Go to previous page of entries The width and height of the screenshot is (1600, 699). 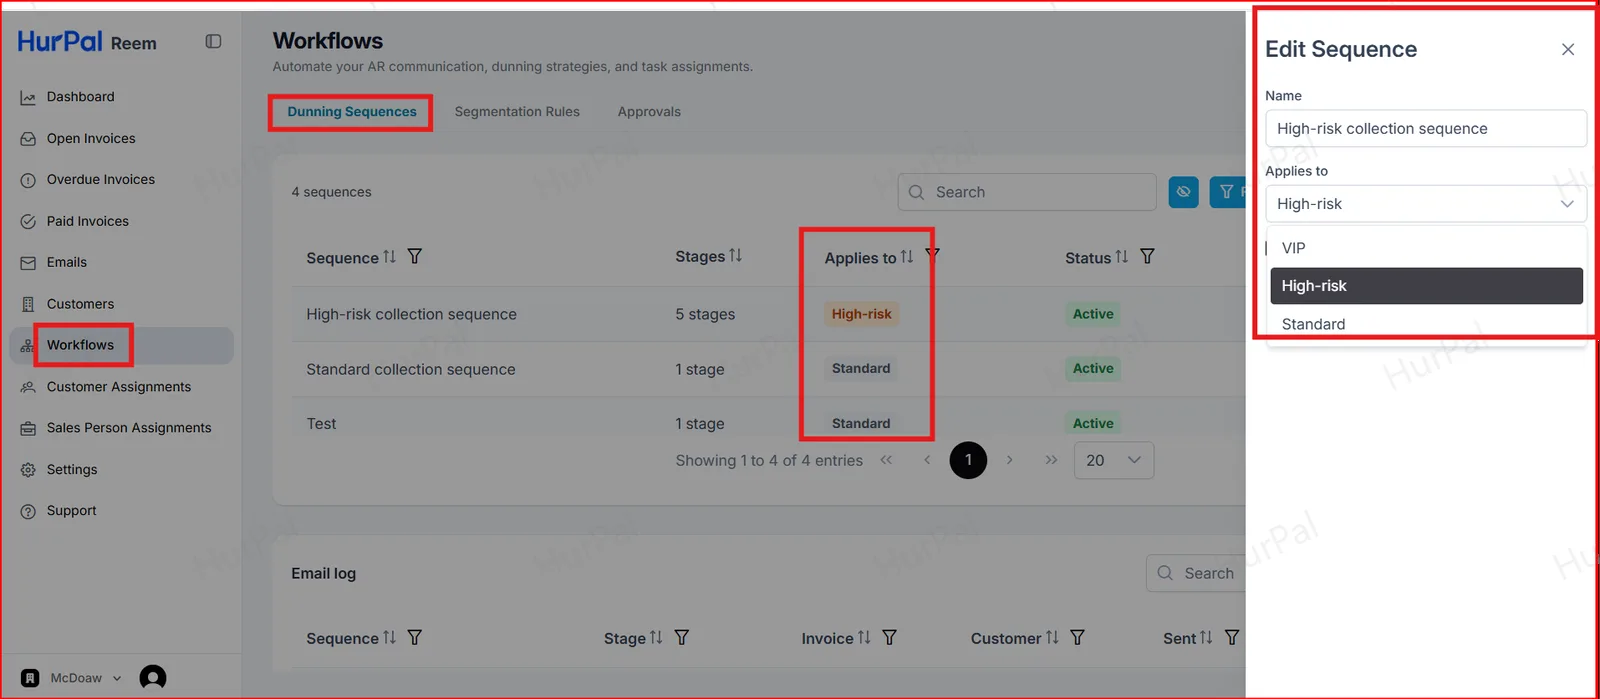927,460
